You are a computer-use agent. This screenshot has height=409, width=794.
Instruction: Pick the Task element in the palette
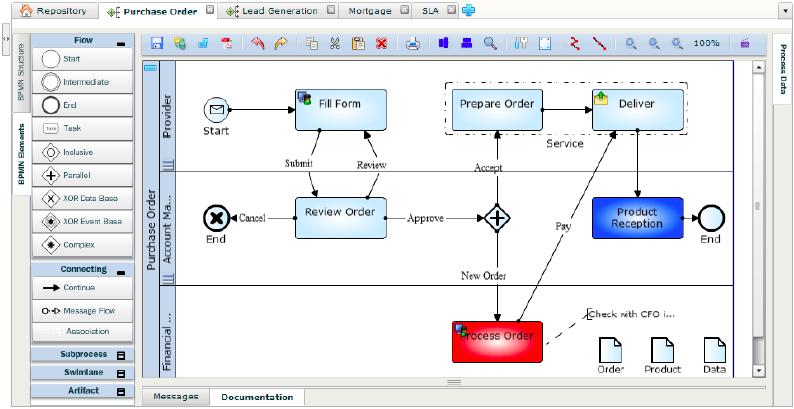click(x=83, y=129)
